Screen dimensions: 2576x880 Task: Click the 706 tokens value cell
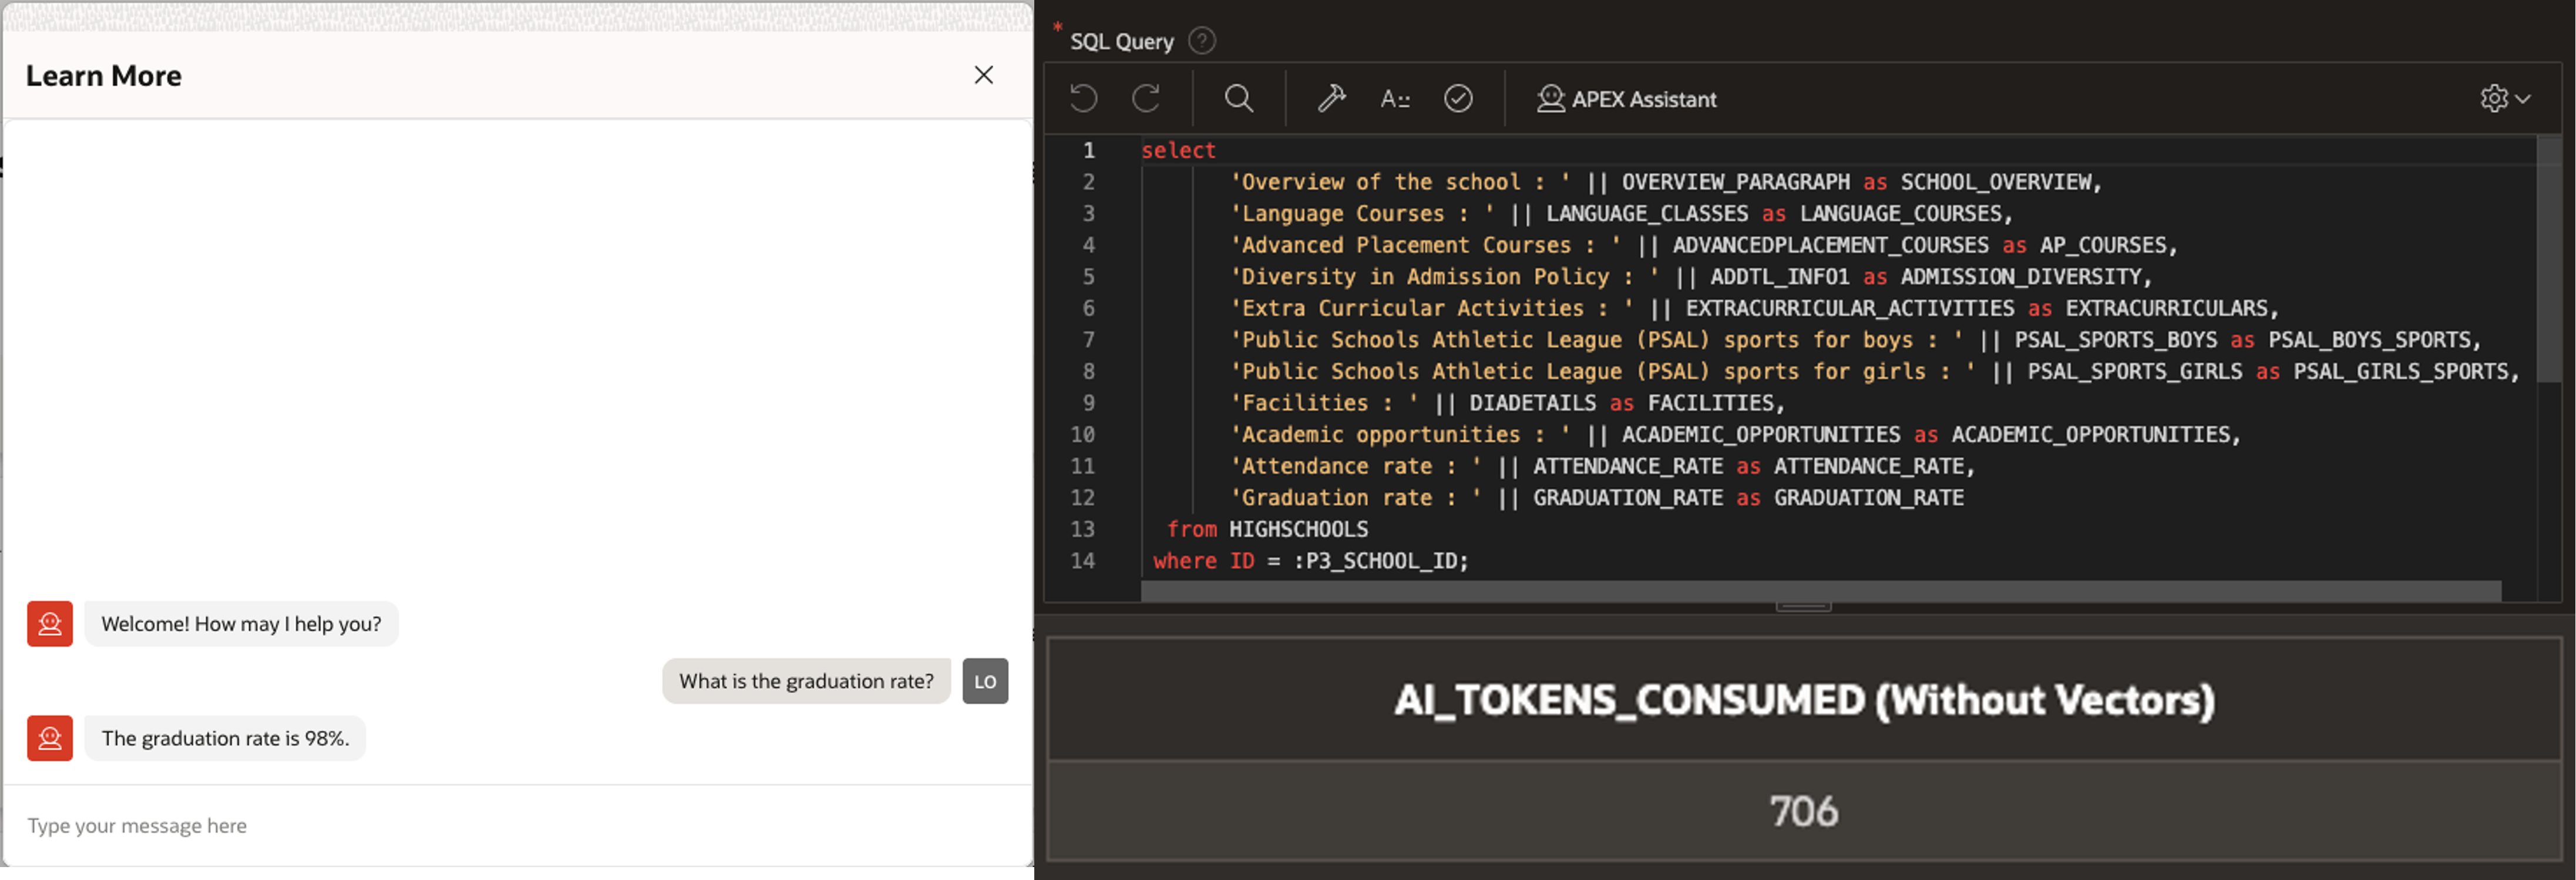(1803, 810)
